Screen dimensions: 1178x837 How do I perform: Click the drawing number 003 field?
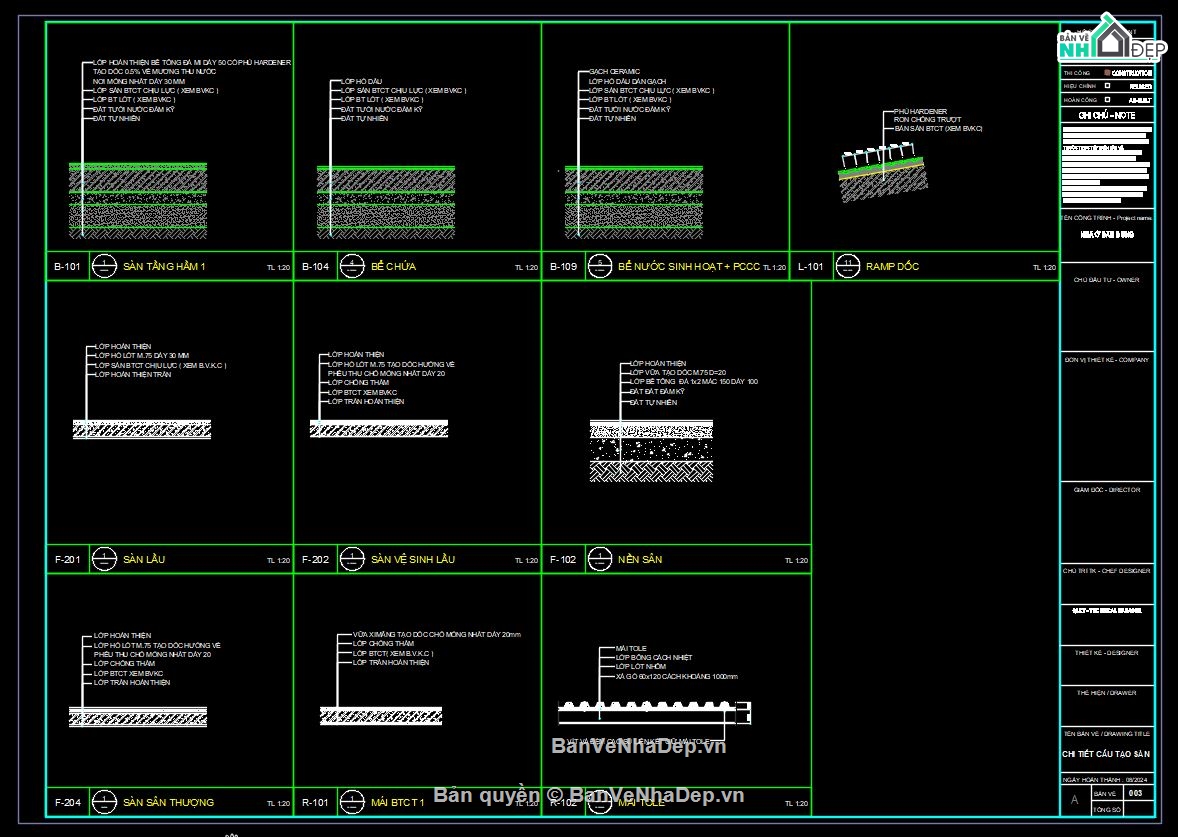click(x=1134, y=792)
